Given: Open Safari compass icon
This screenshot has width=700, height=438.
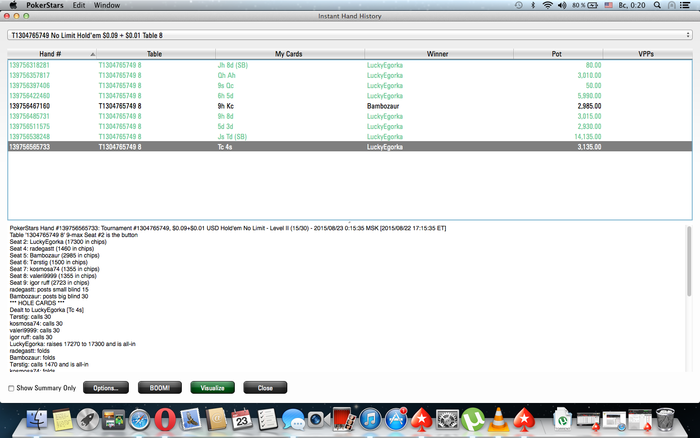Looking at the screenshot, I should [x=139, y=420].
